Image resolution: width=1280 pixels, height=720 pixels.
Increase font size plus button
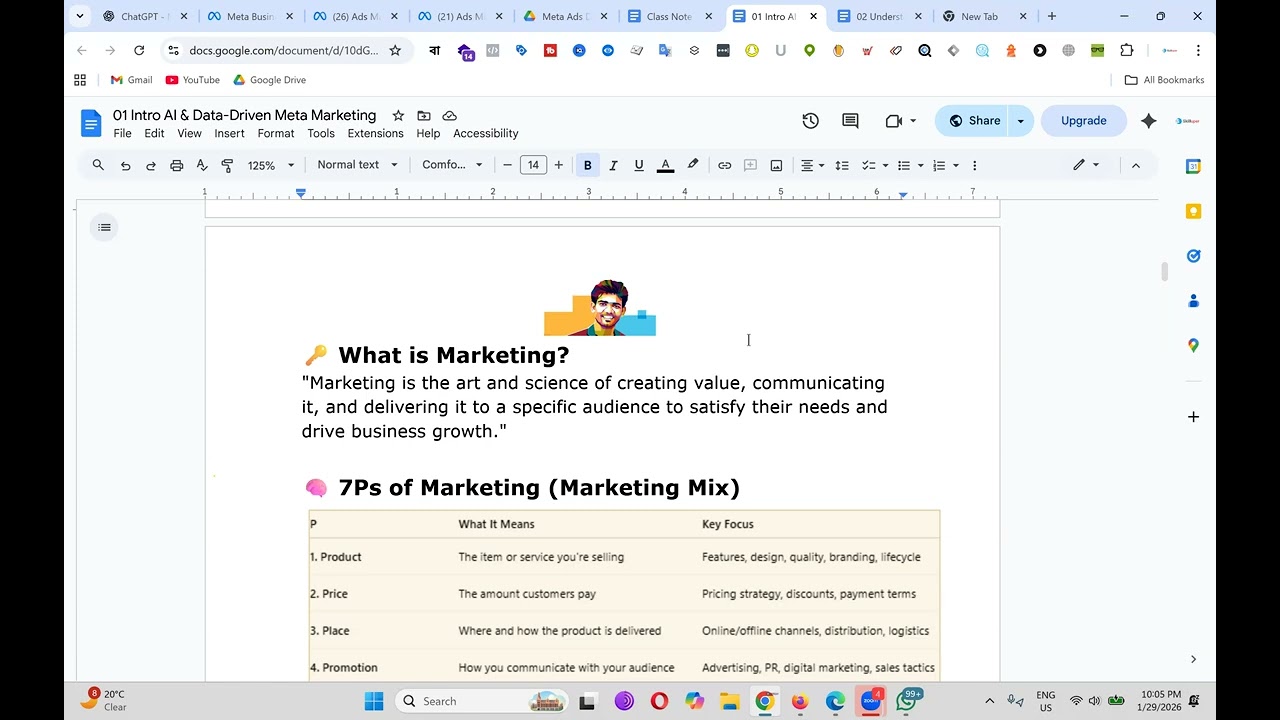click(558, 165)
